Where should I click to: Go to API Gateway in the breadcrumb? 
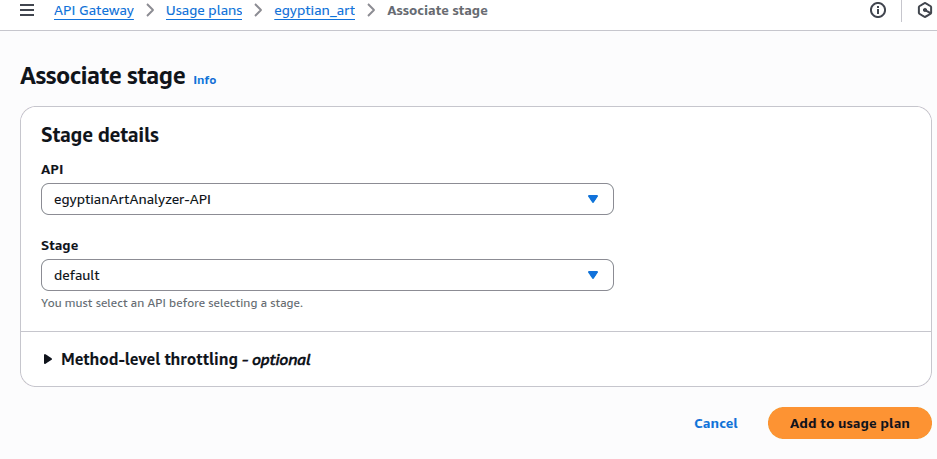pos(92,11)
